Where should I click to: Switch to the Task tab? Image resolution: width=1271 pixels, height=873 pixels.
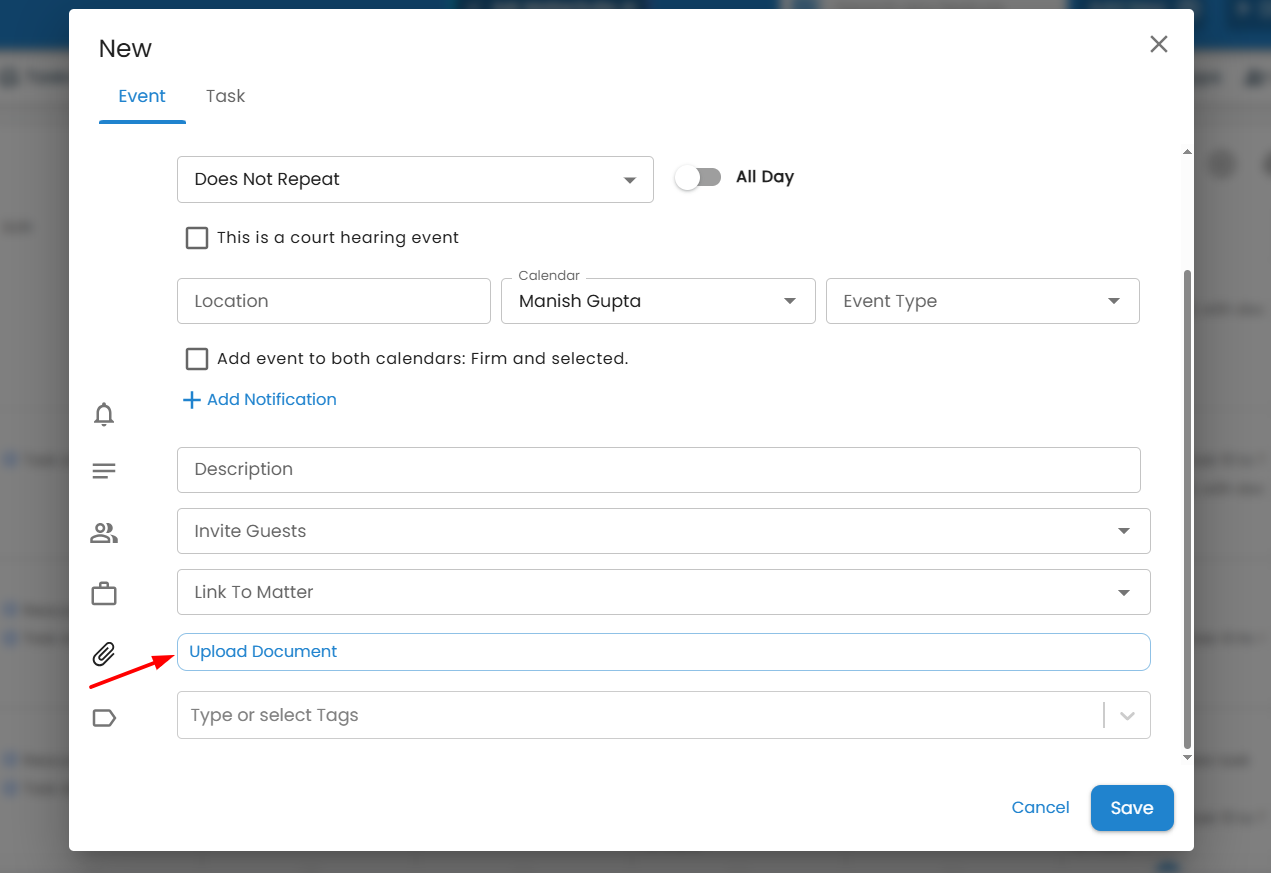(x=225, y=96)
